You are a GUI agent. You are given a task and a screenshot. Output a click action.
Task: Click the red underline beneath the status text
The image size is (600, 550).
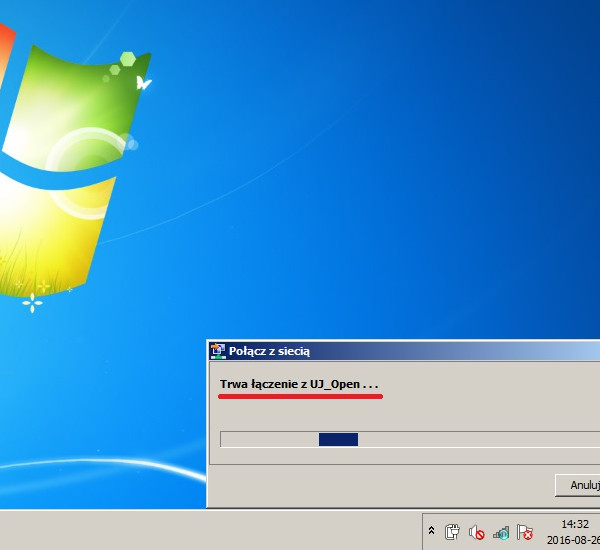click(300, 396)
